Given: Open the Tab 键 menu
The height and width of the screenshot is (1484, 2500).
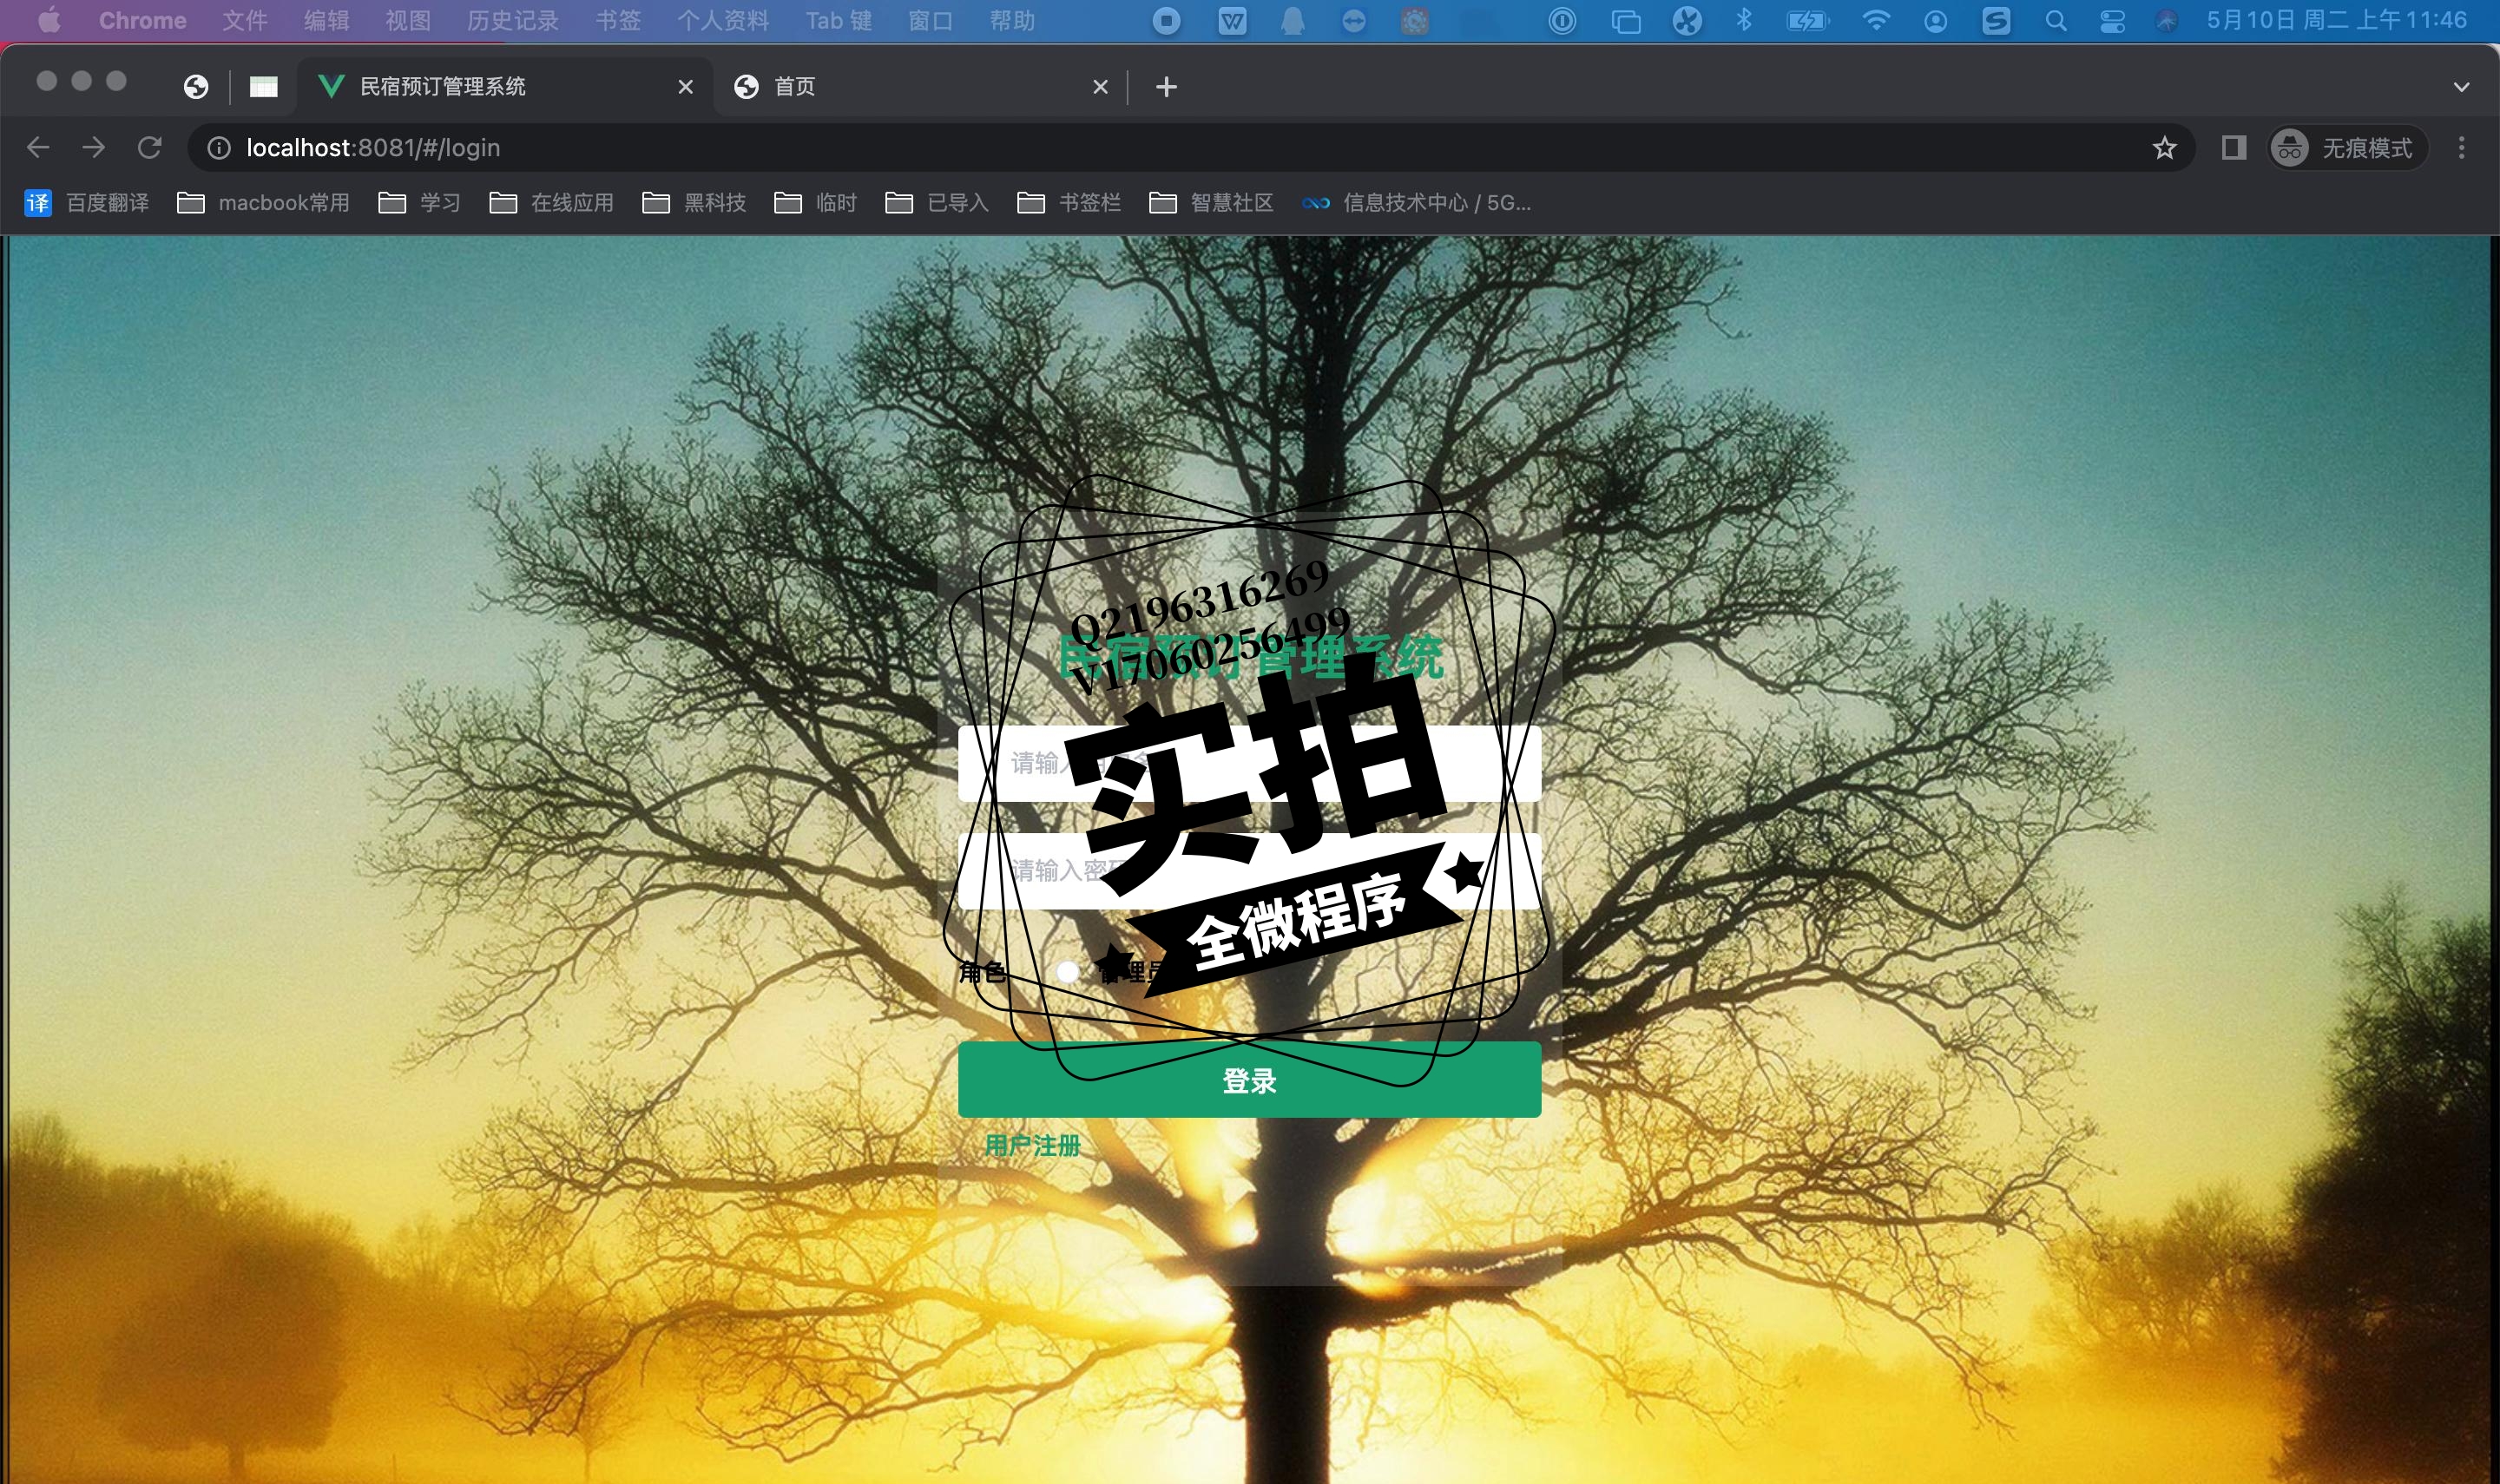Looking at the screenshot, I should pos(839,20).
